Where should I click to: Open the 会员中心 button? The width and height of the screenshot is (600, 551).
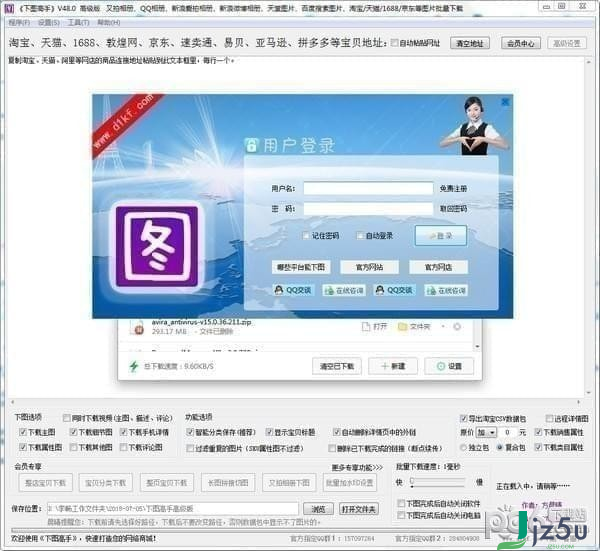[x=520, y=43]
